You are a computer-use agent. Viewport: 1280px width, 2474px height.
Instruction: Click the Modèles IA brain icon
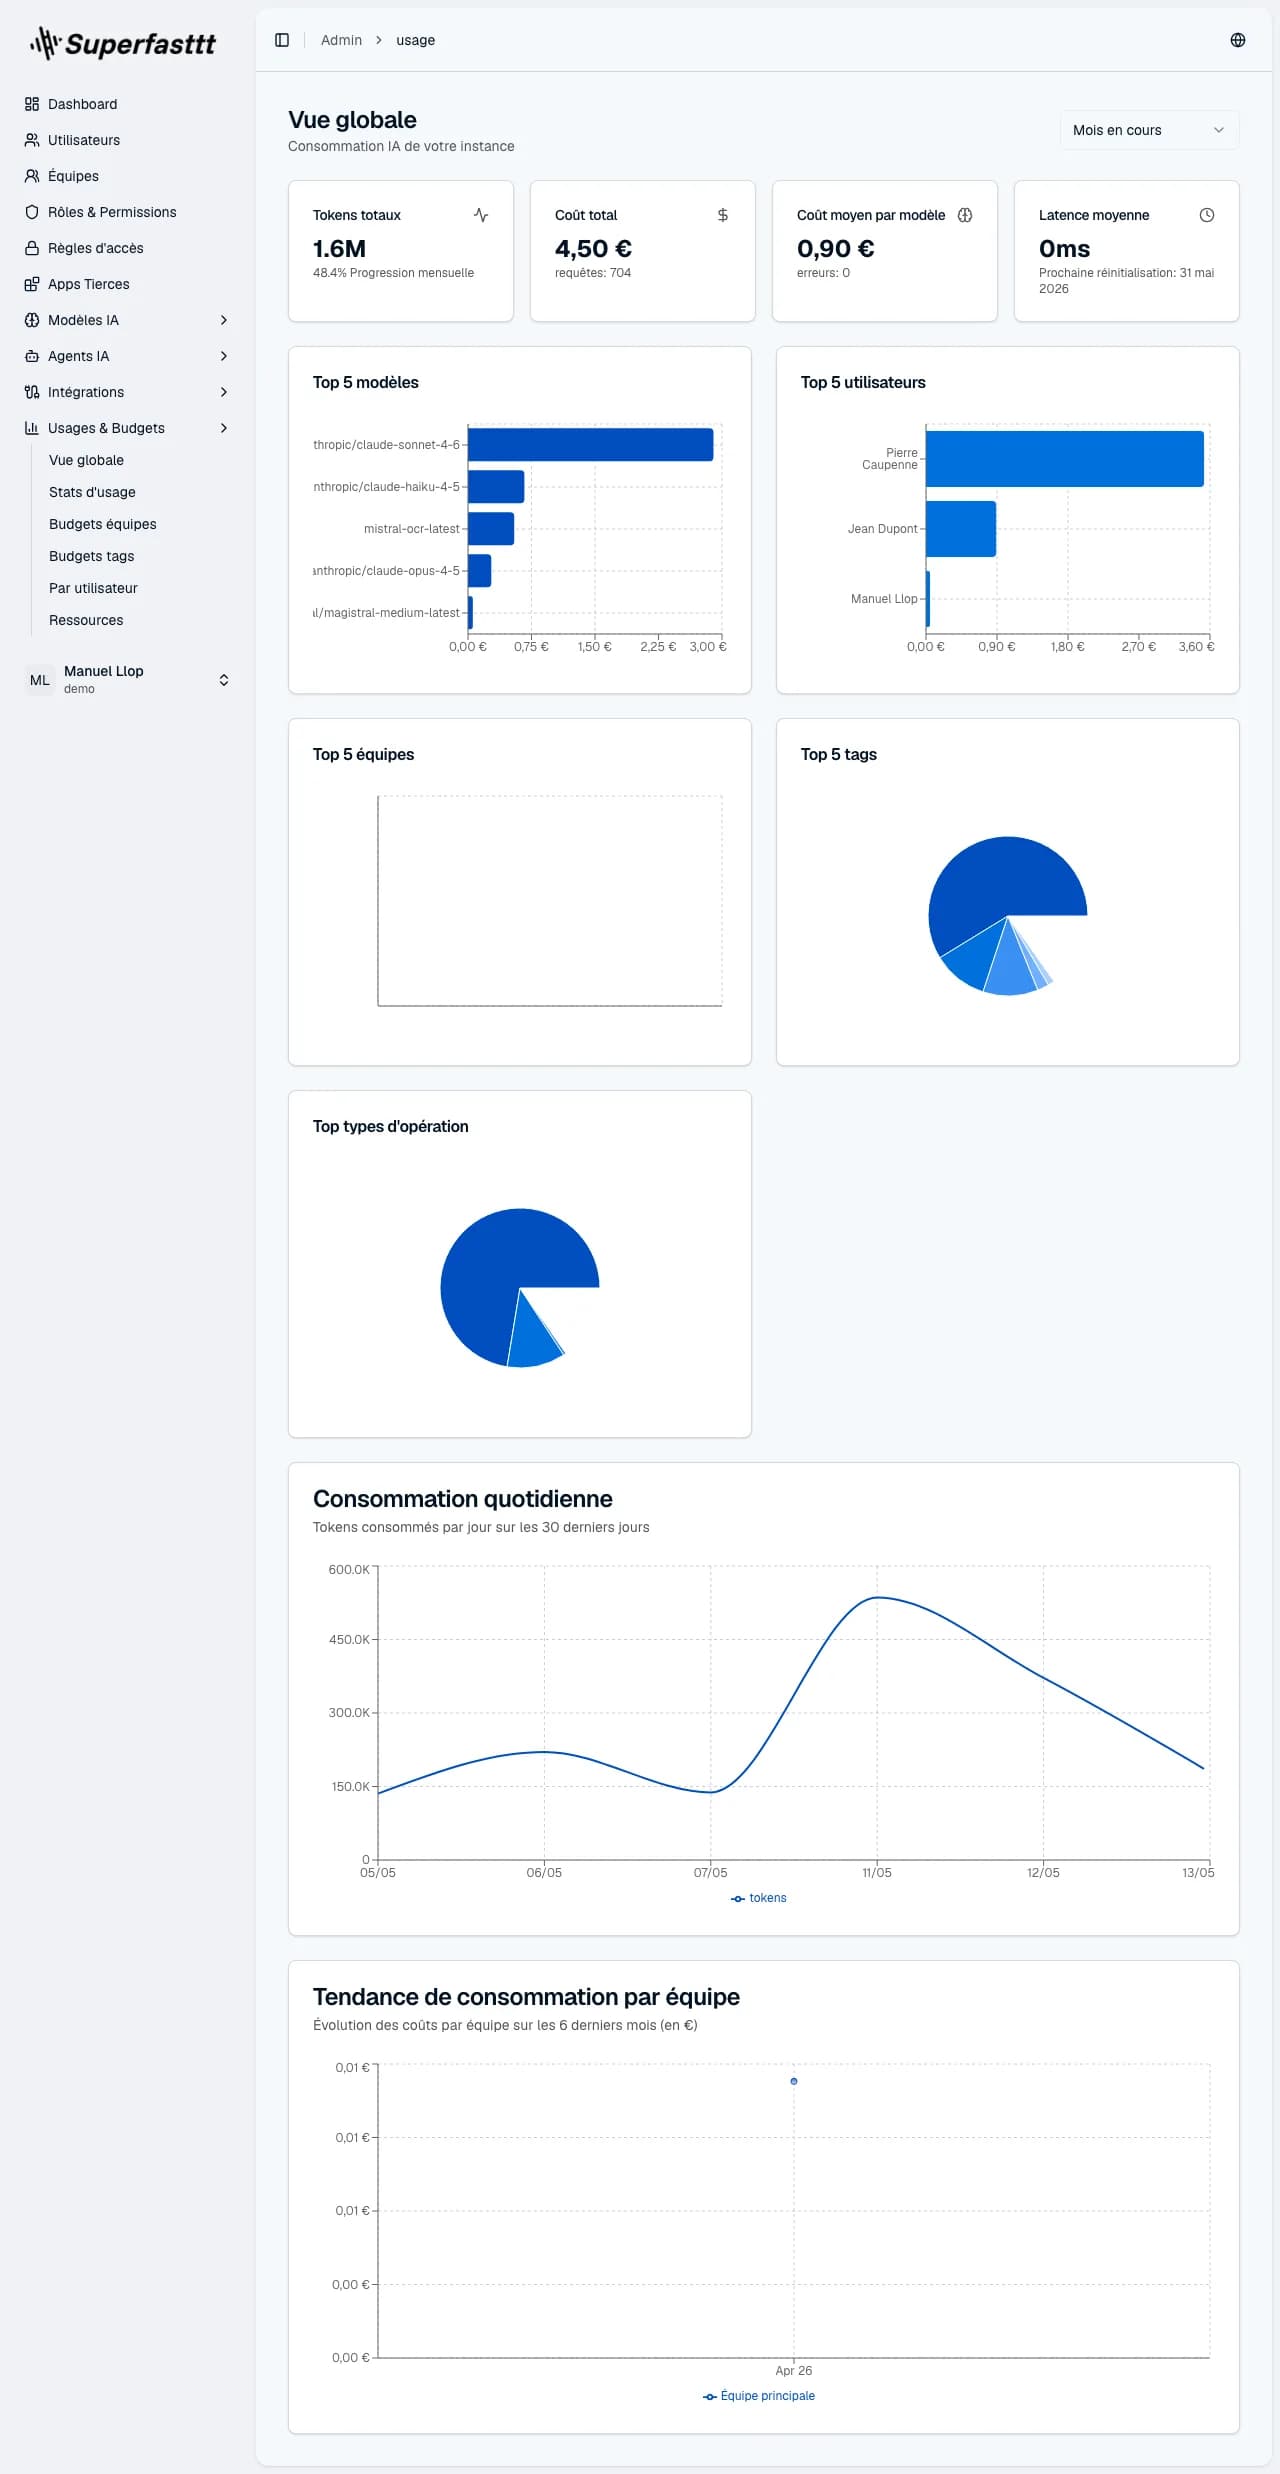(32, 320)
